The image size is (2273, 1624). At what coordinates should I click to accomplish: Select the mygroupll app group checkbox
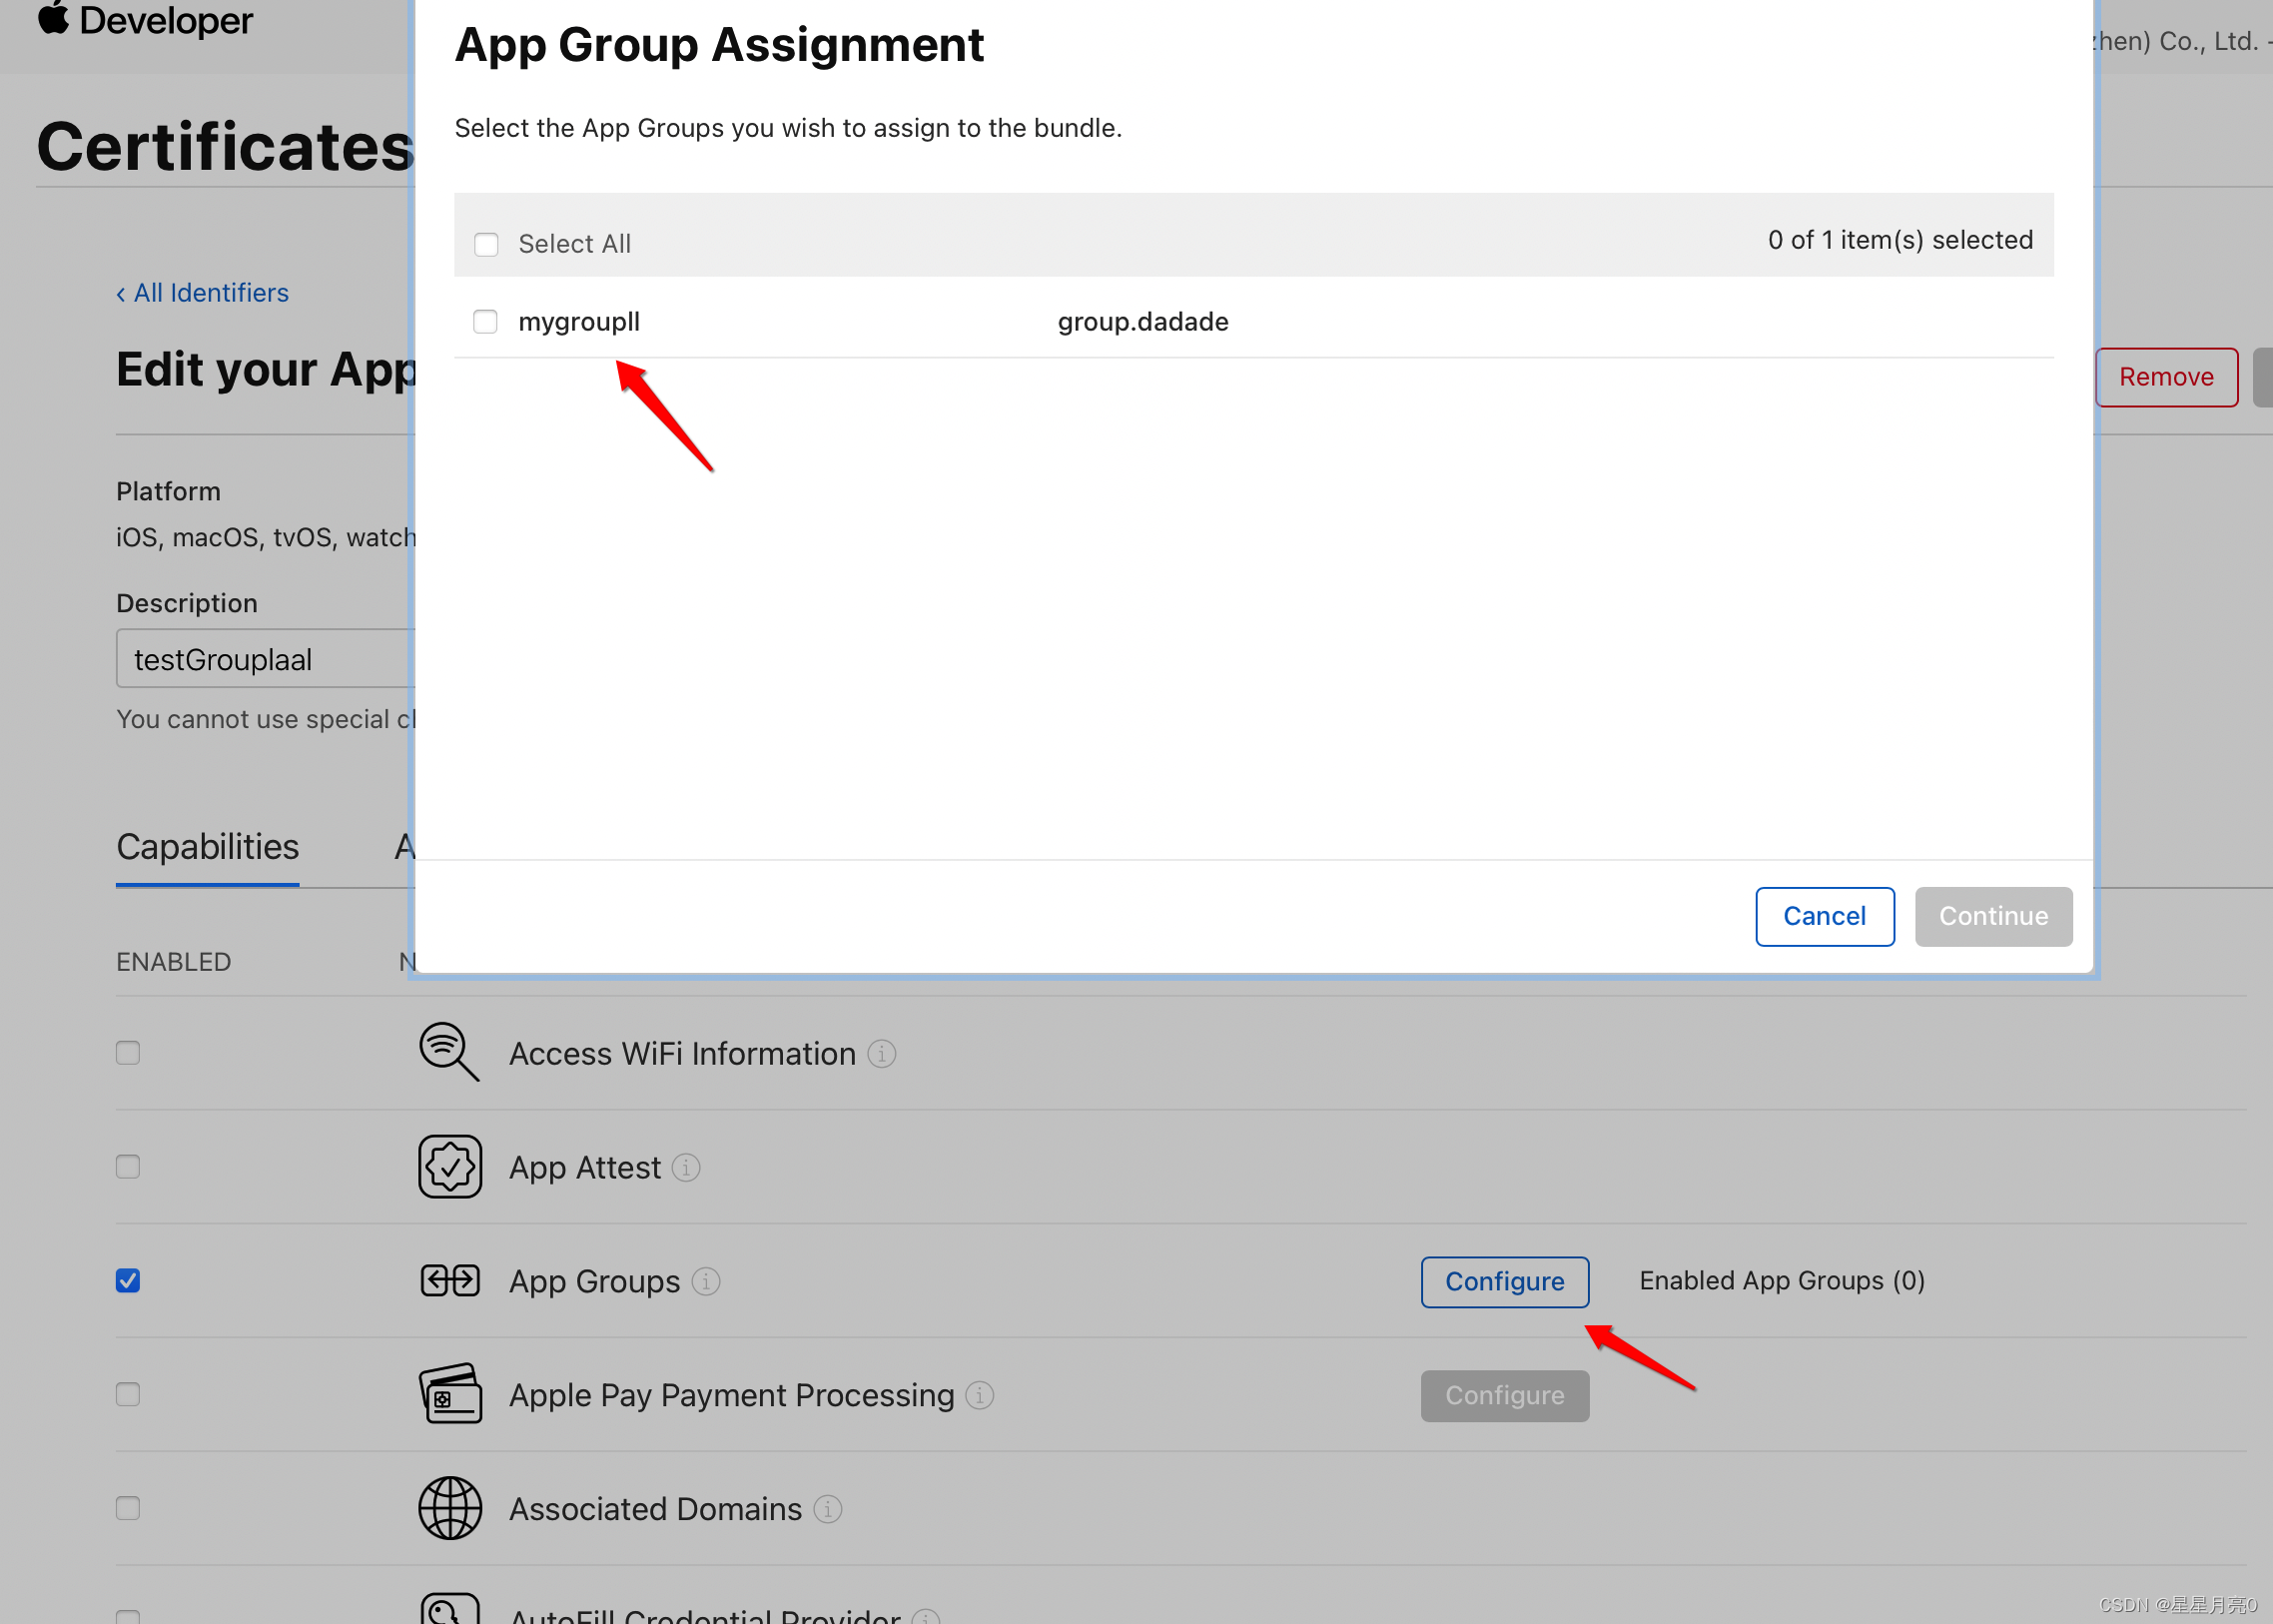point(486,322)
